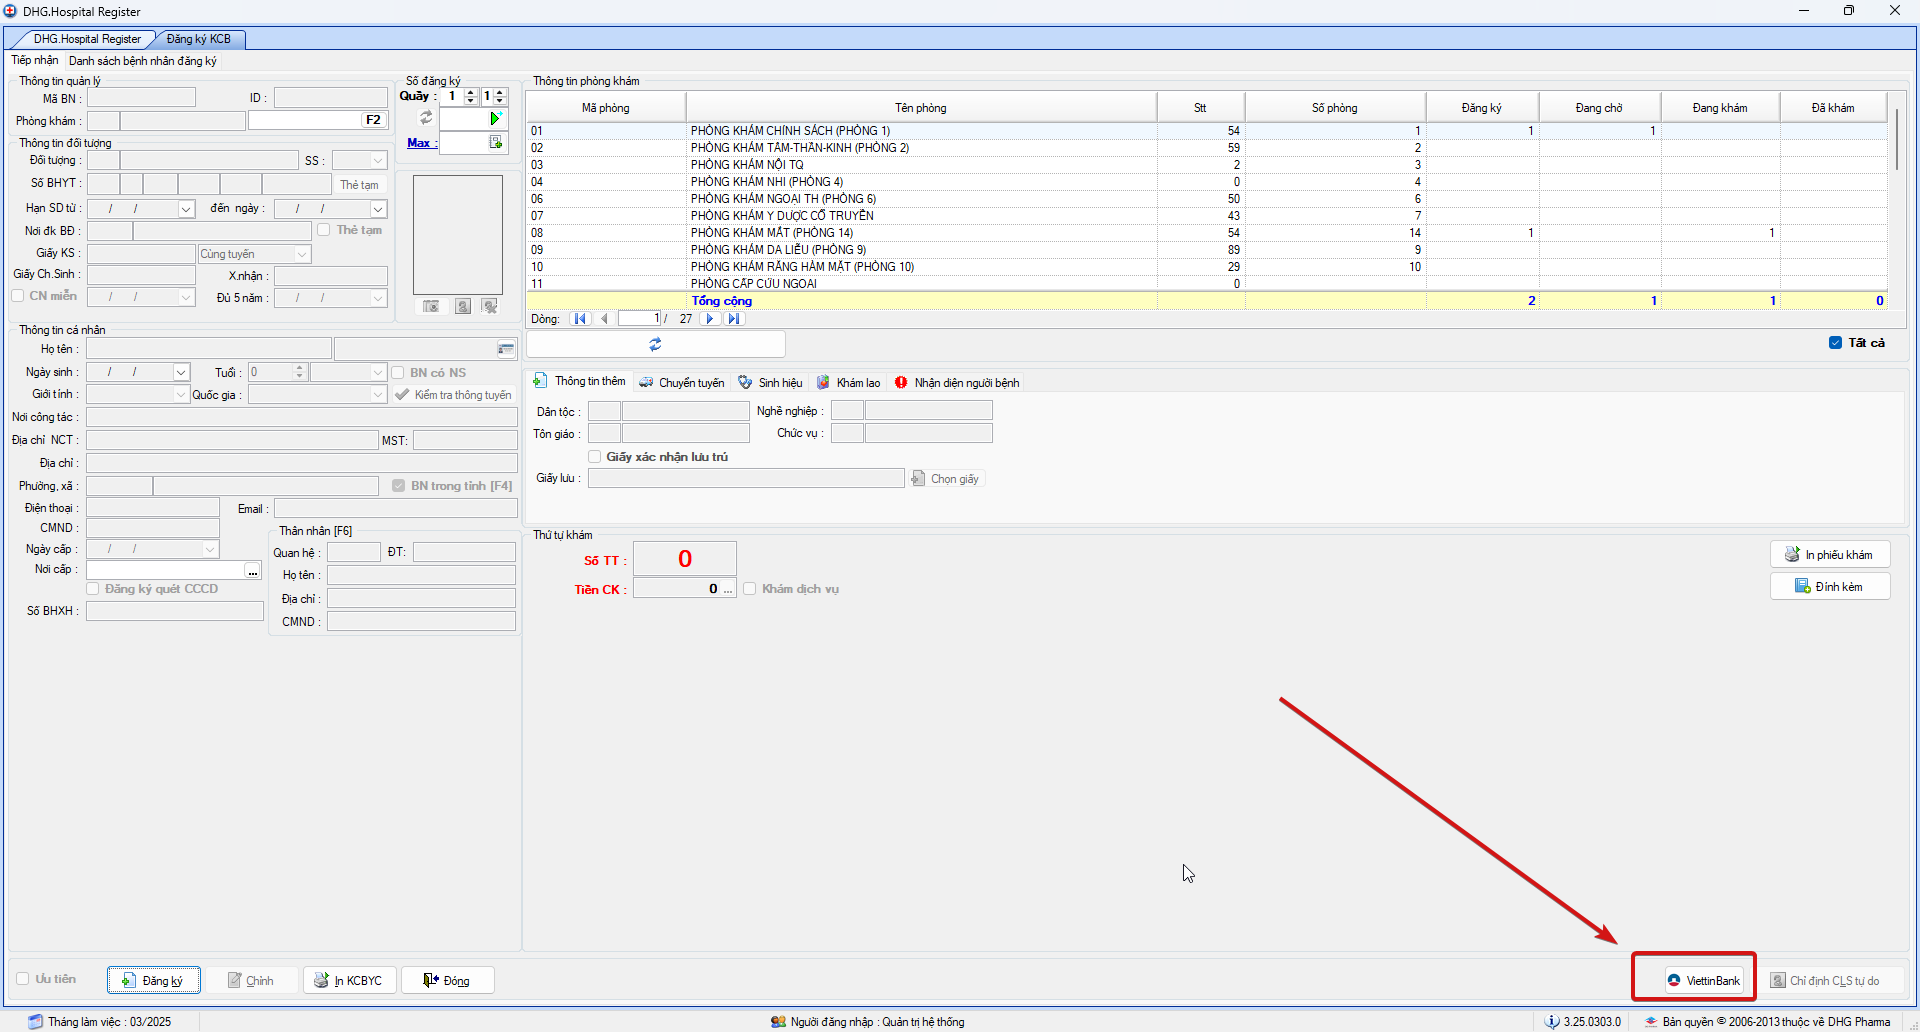Image resolution: width=1920 pixels, height=1032 pixels.
Task: Switch to the Đăng ký KCB tab
Action: 198,39
